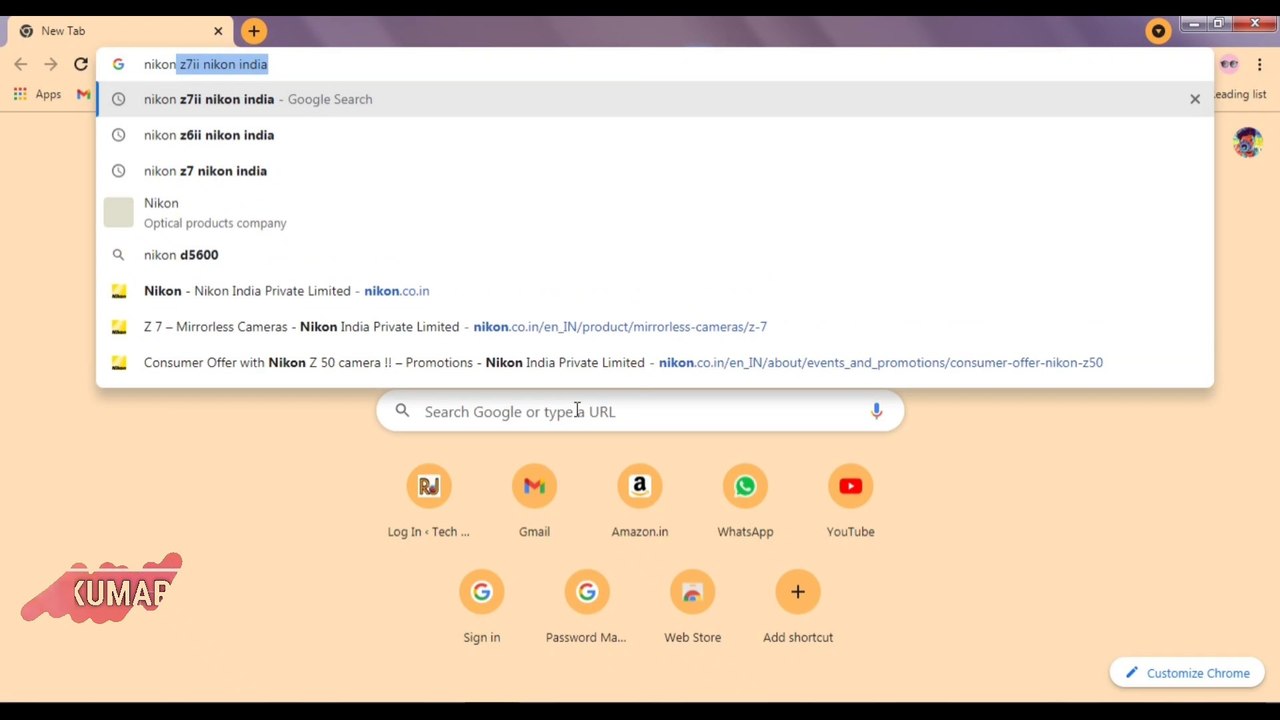This screenshot has width=1280, height=720.
Task: Click the Customize Chrome button
Action: [x=1187, y=673]
